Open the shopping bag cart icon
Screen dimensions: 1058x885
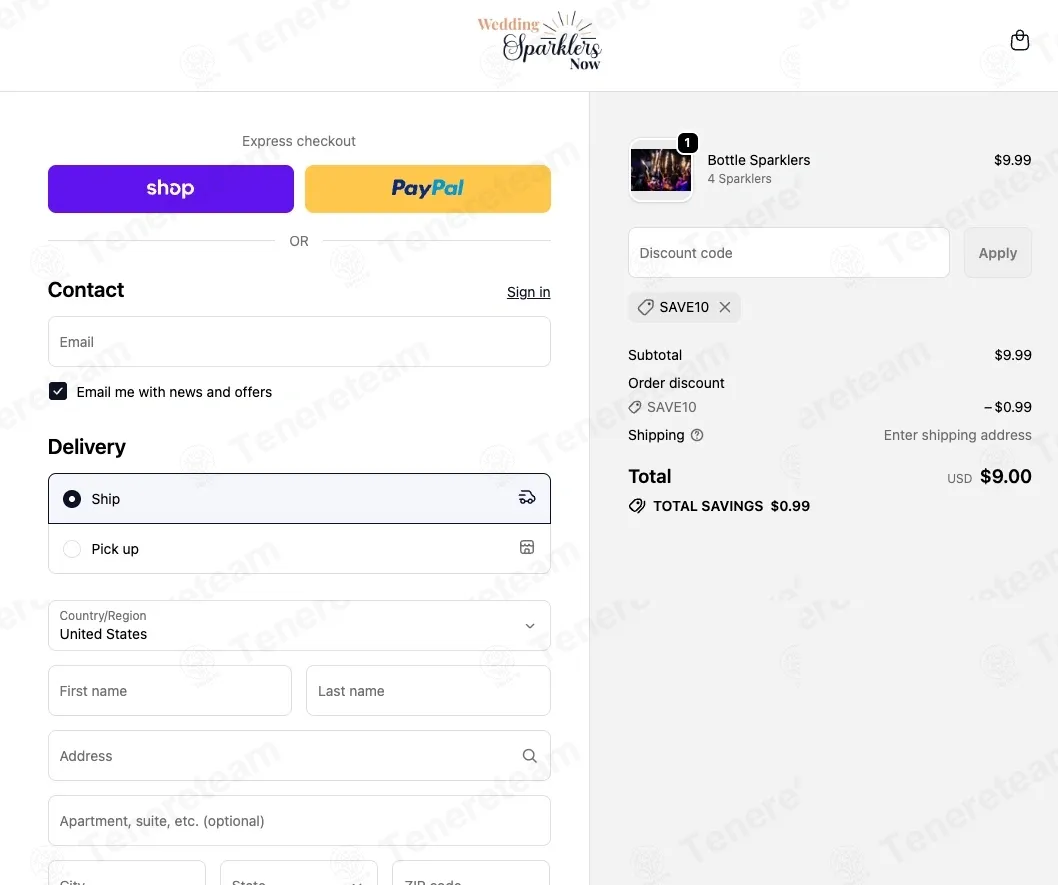coord(1020,40)
